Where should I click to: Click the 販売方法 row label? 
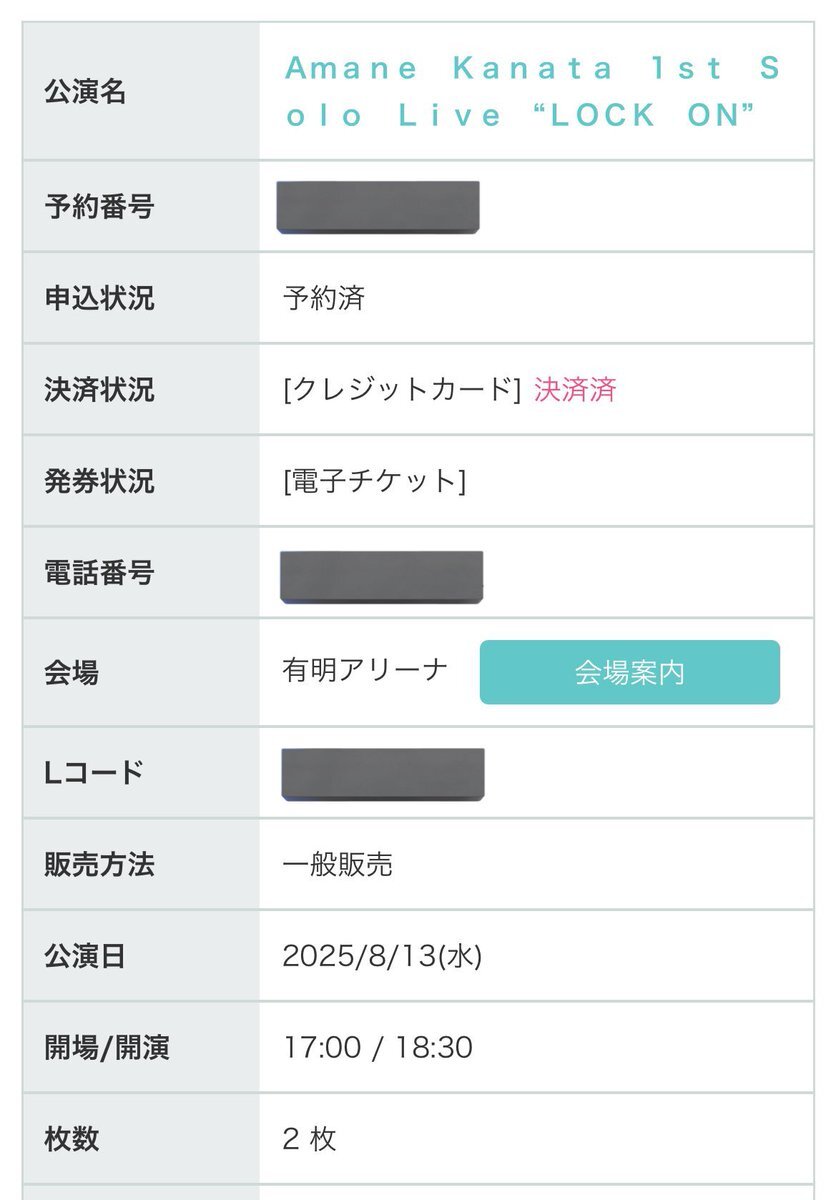[99, 864]
